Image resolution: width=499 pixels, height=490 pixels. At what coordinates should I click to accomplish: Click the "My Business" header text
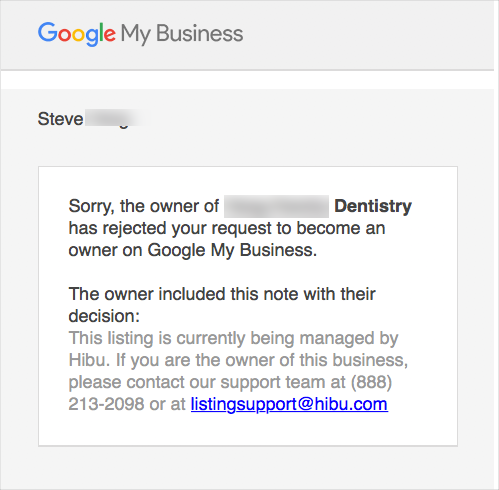tap(182, 34)
